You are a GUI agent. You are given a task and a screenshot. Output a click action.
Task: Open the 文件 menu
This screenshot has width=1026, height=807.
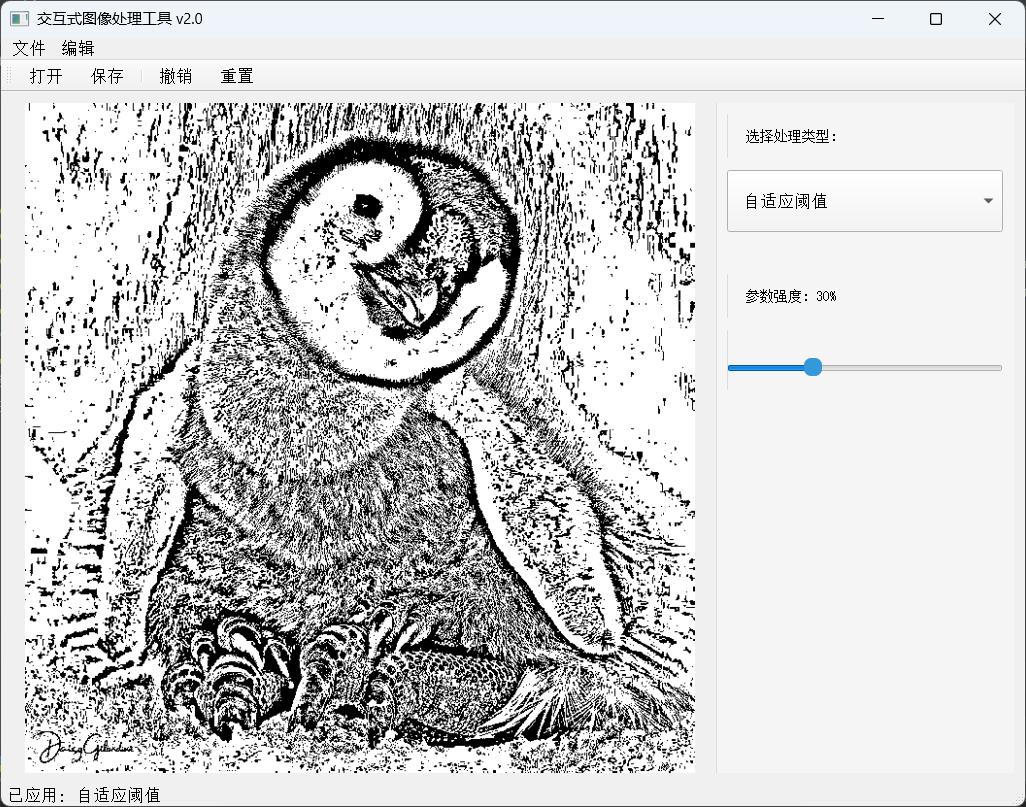coord(29,48)
